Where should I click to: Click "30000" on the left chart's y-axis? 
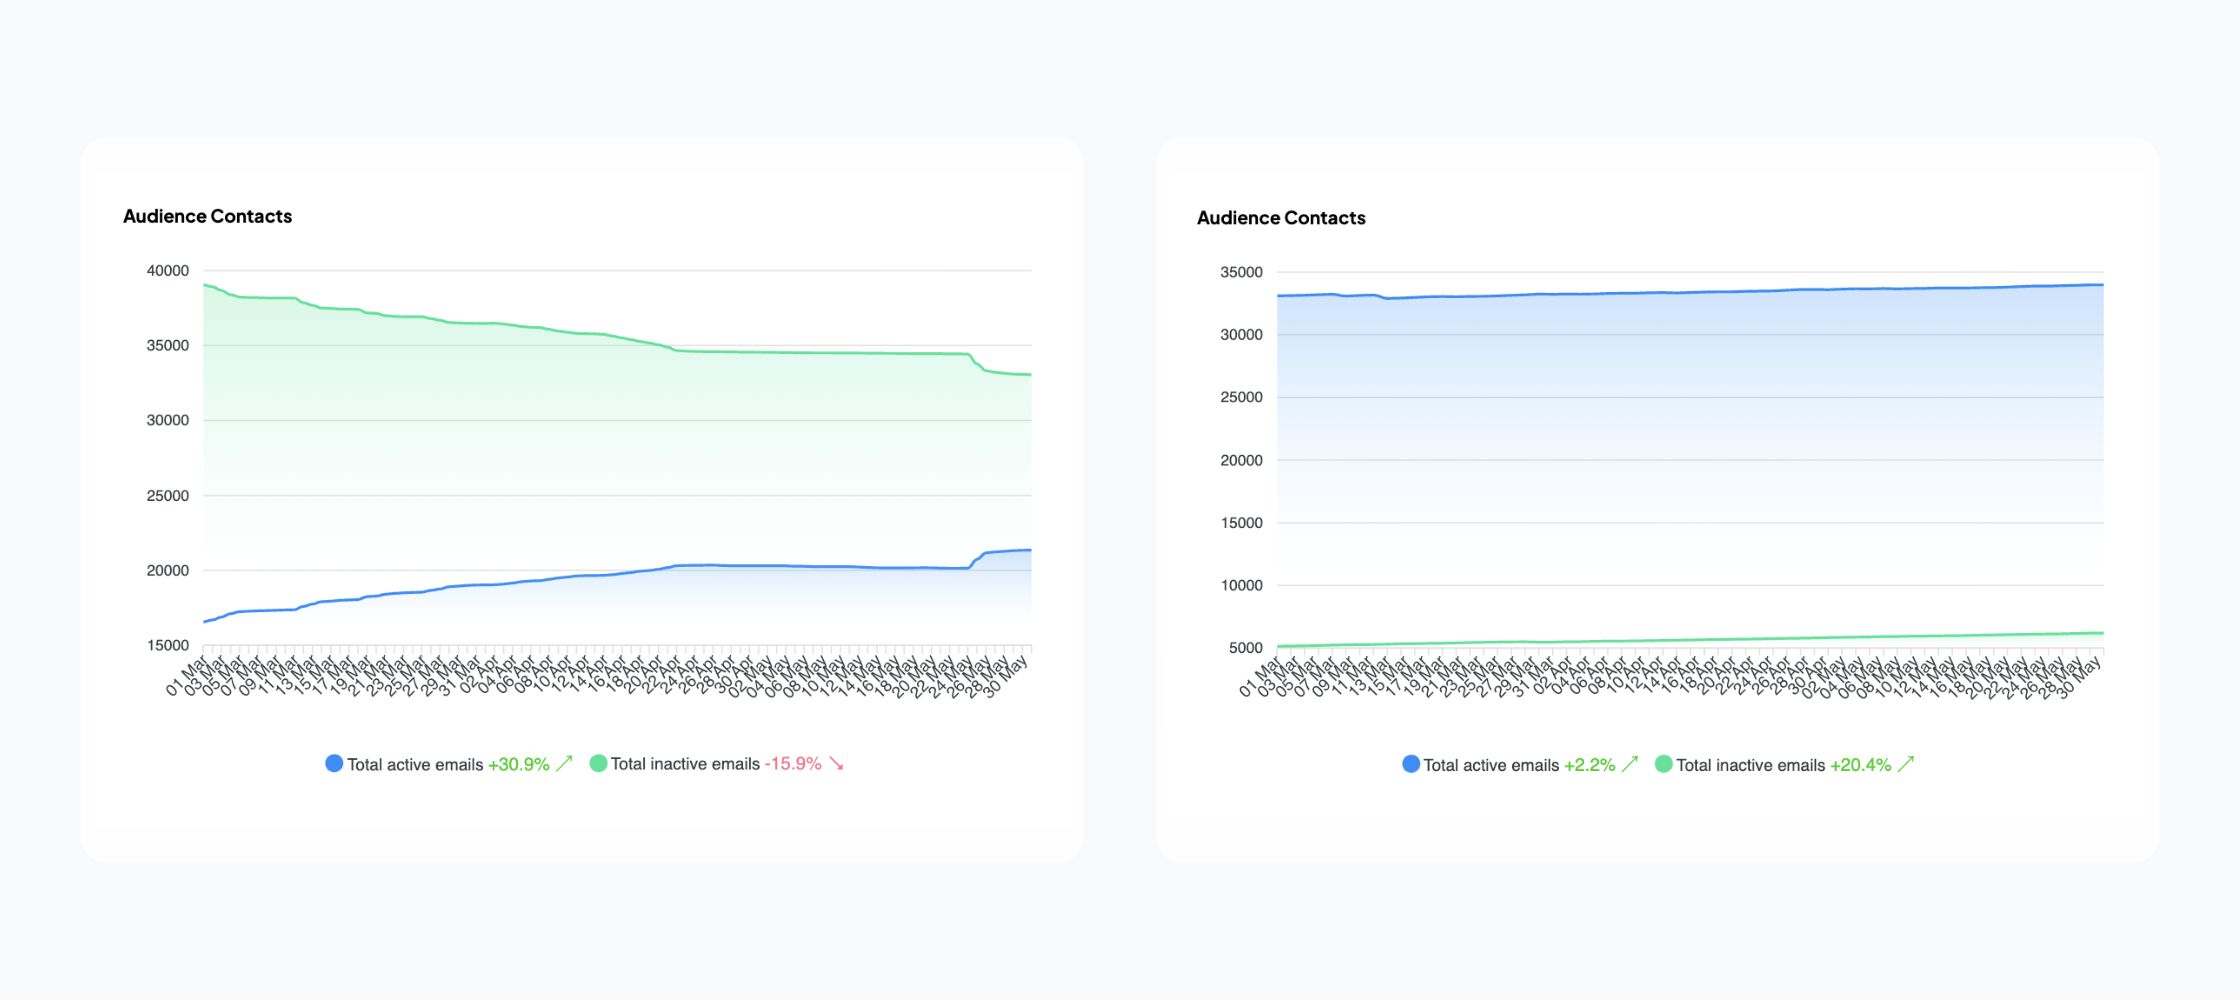pyautogui.click(x=168, y=421)
